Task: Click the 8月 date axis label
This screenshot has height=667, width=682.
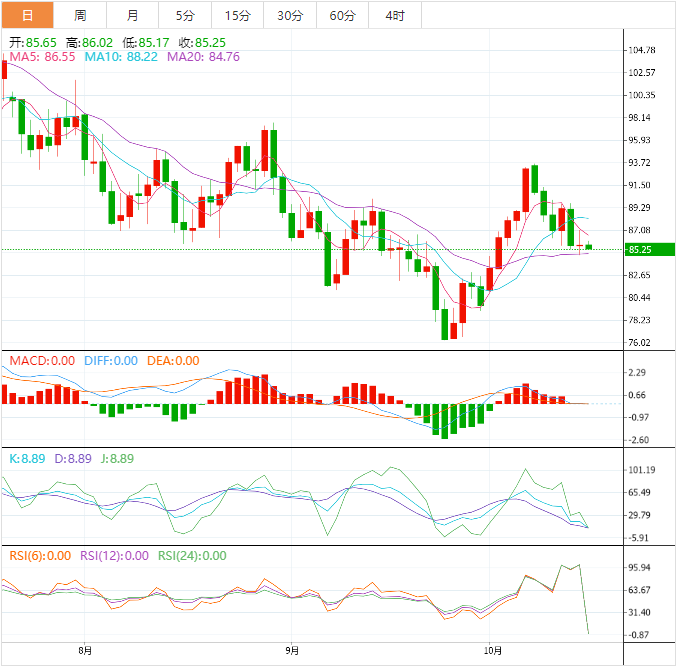Action: (x=85, y=650)
